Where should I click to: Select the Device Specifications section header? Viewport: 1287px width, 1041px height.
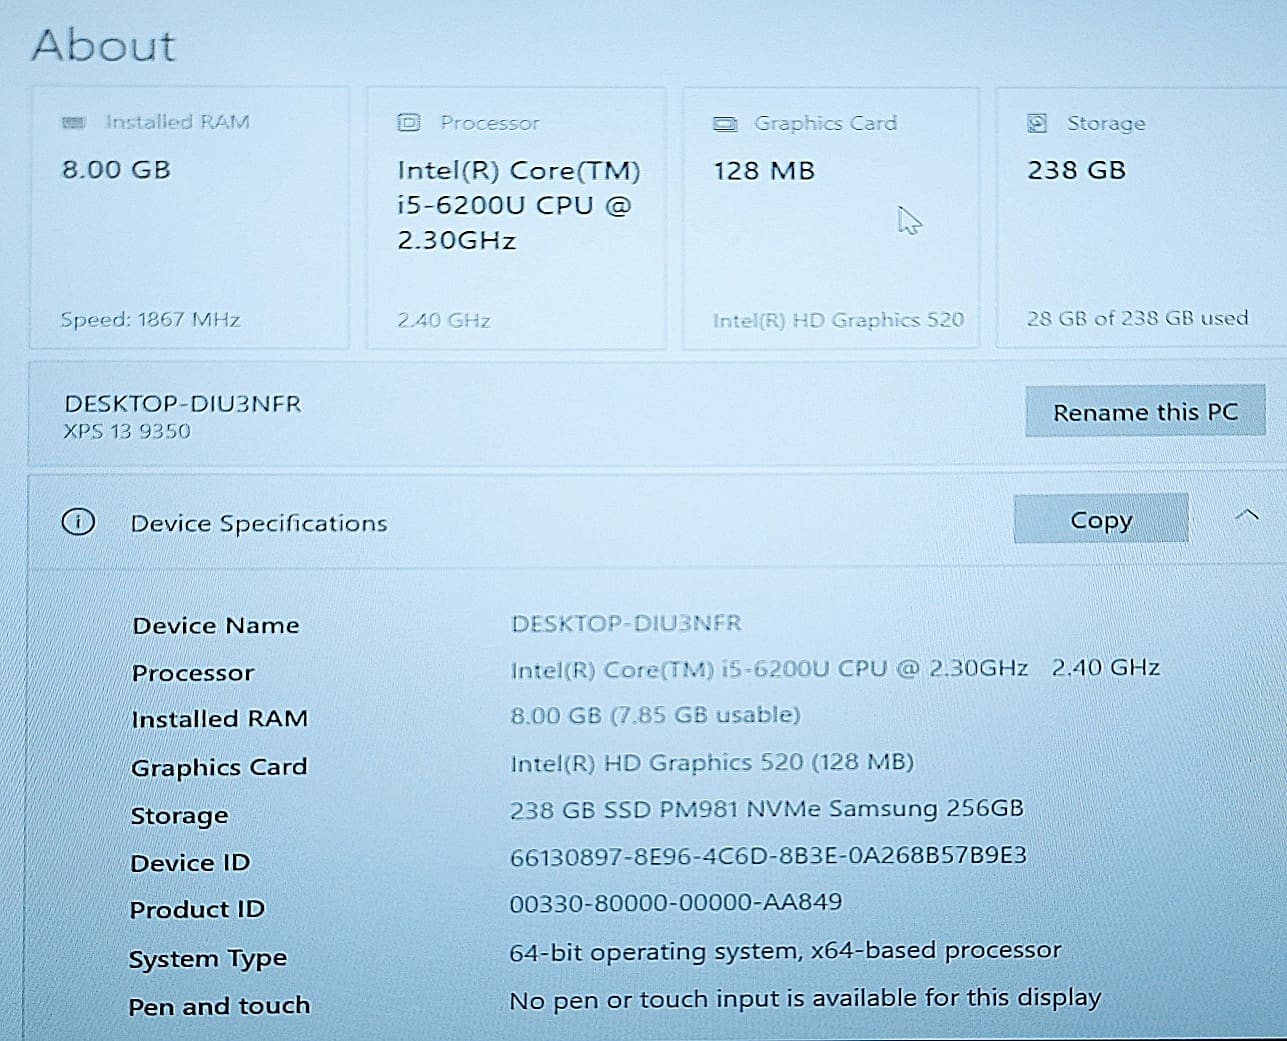258,522
